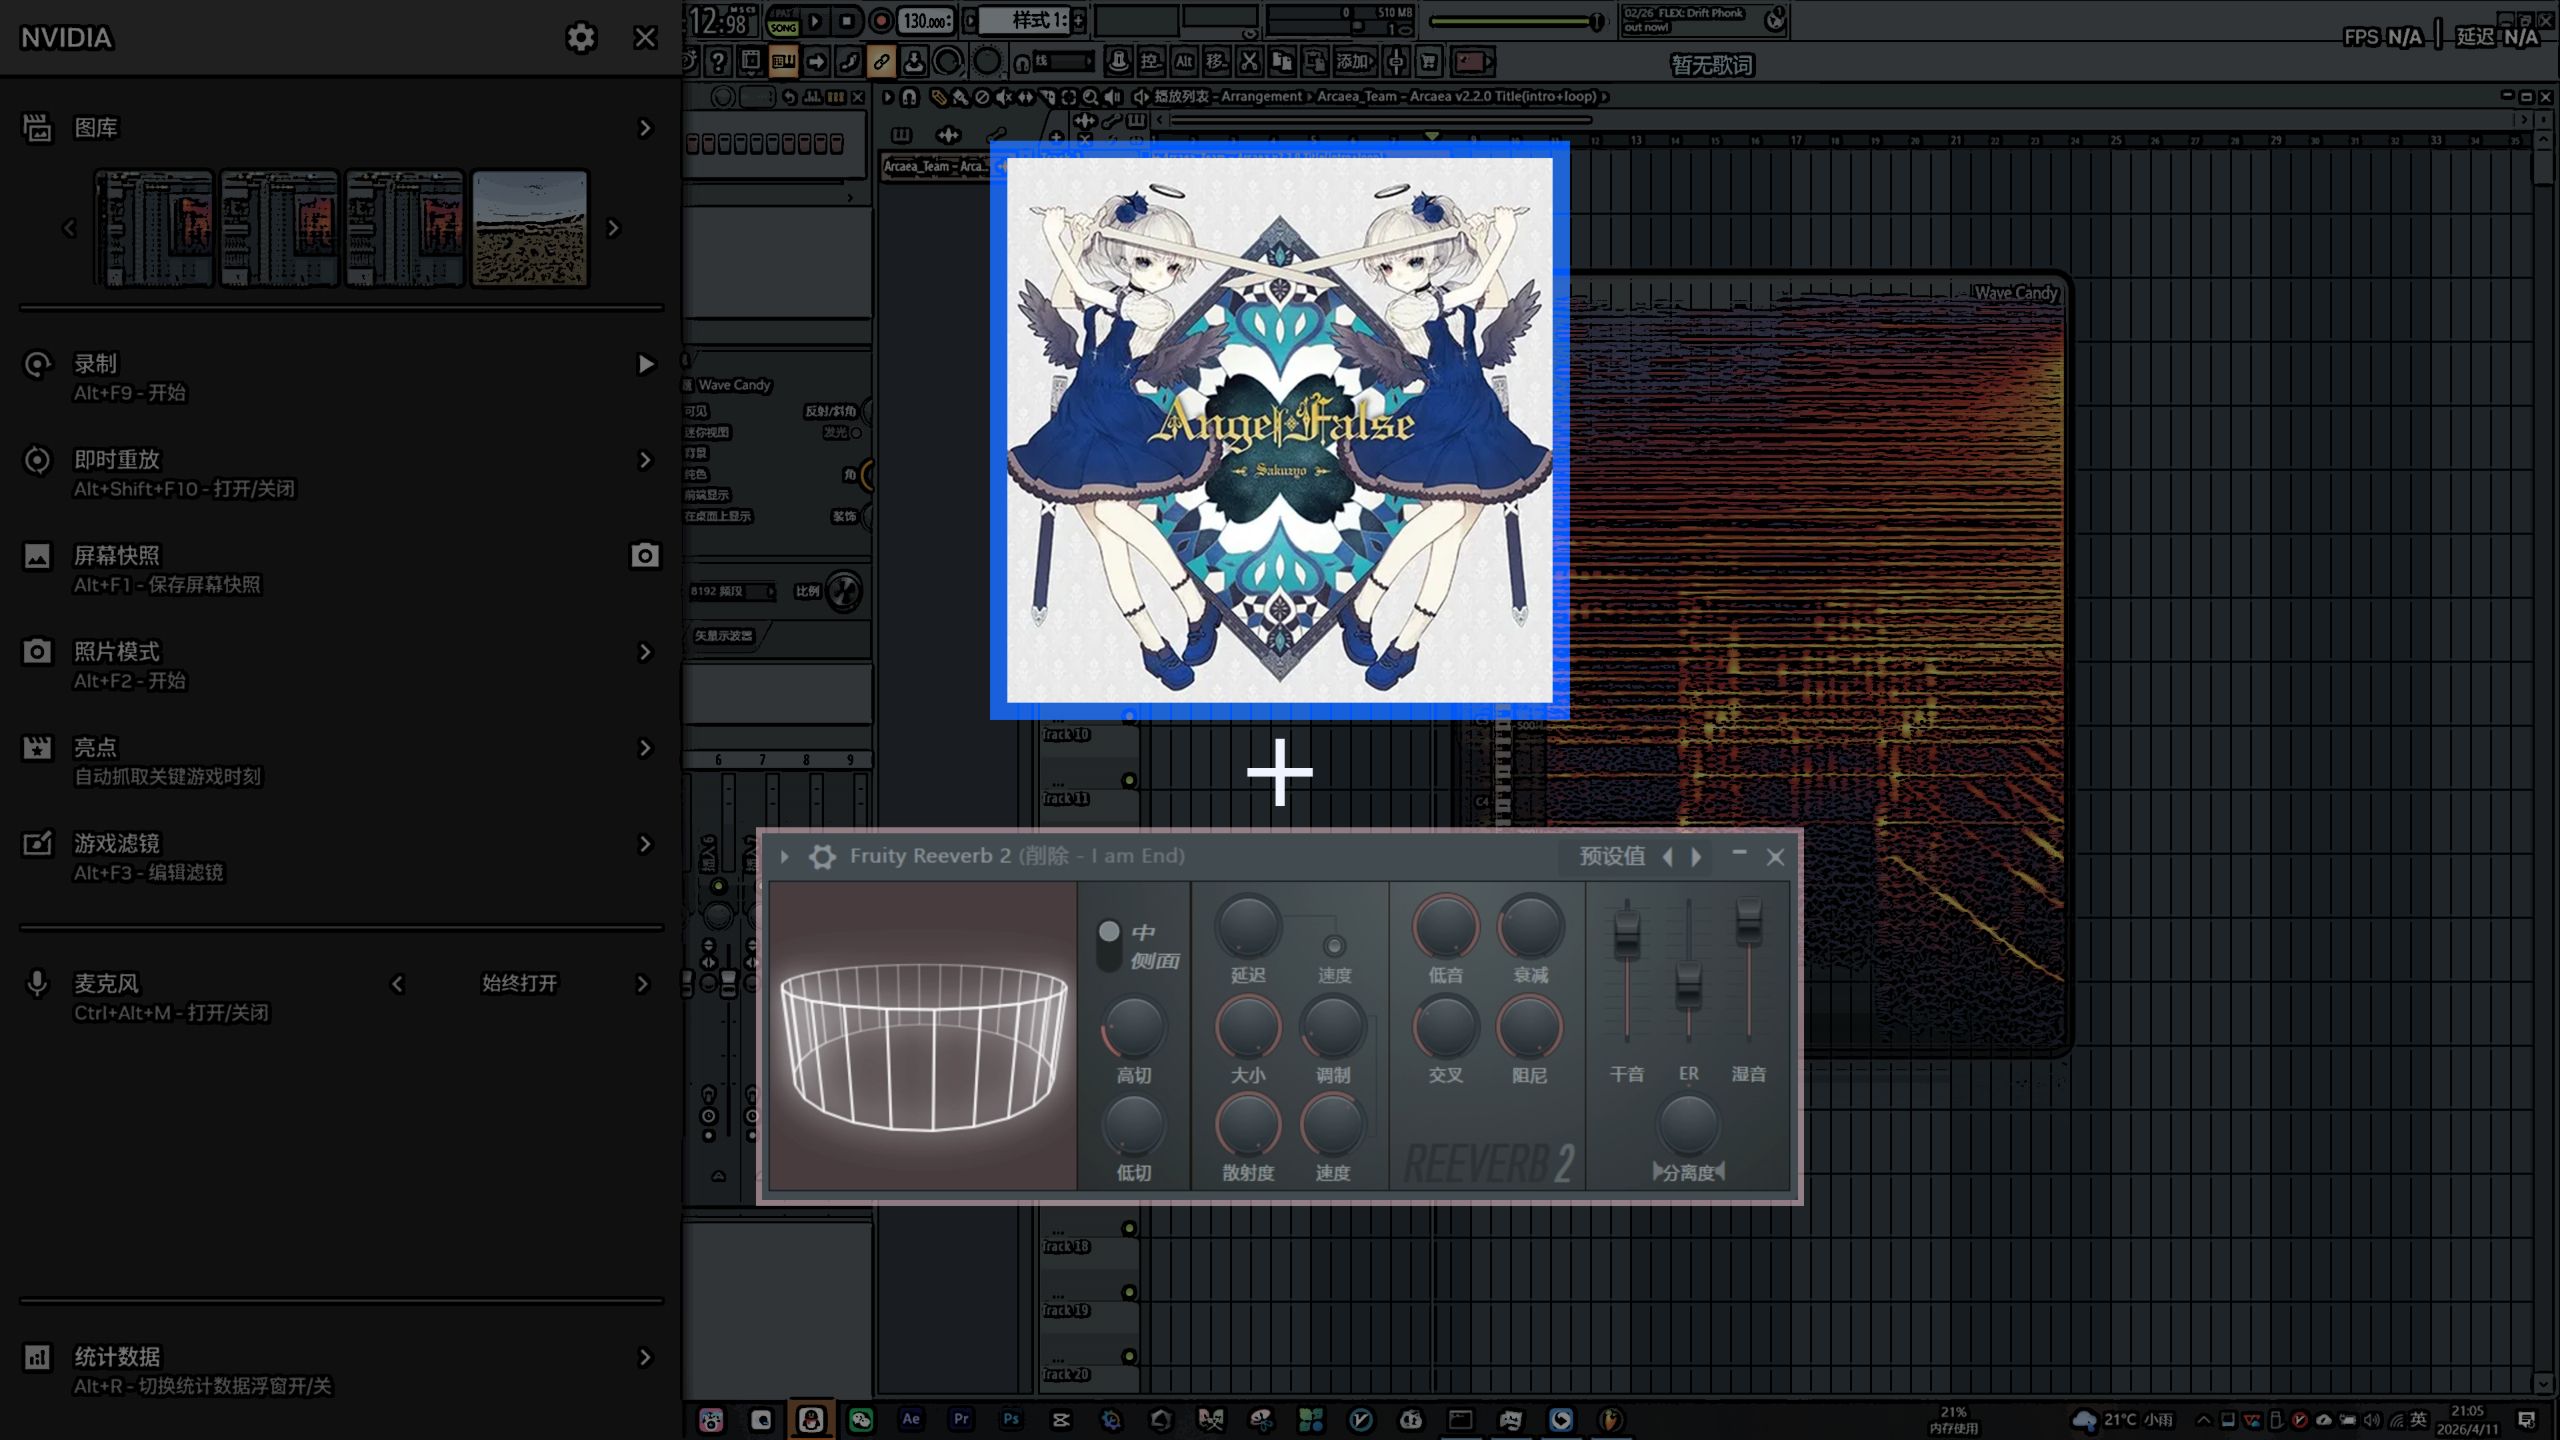This screenshot has height=1440, width=2560.
Task: Open Fruity Reeverb 2 gear options
Action: tap(822, 857)
